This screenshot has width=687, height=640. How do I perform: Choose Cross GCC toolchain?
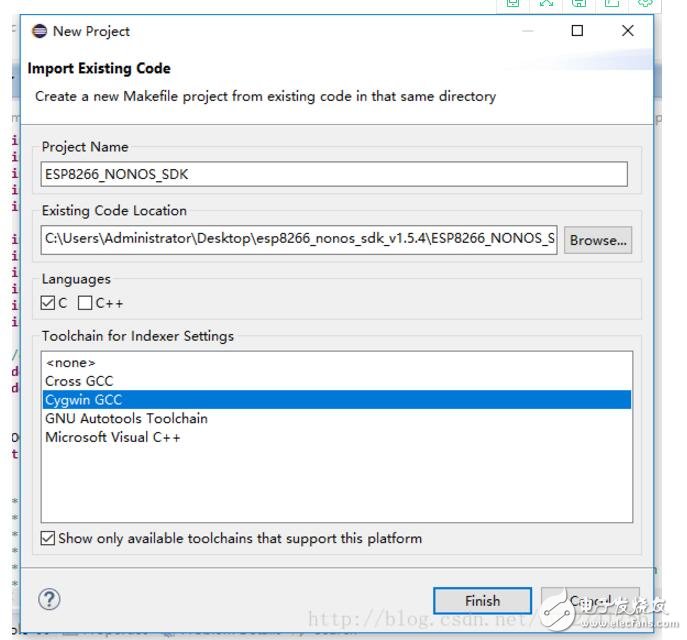point(79,381)
